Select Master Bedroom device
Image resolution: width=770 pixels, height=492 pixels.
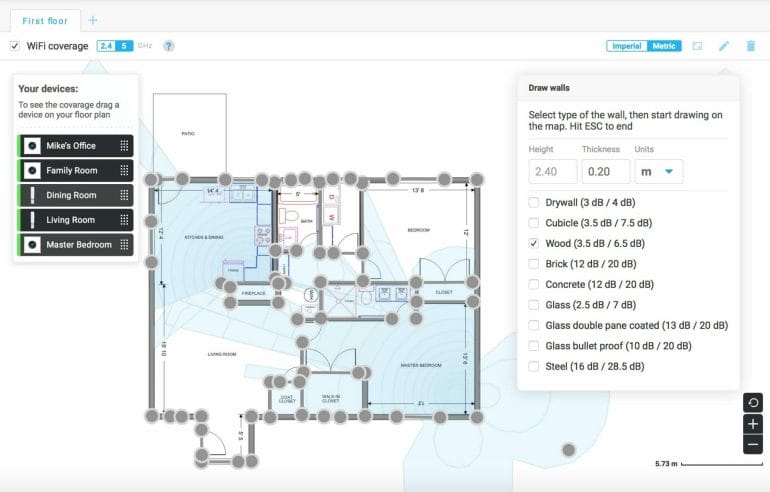coord(75,245)
